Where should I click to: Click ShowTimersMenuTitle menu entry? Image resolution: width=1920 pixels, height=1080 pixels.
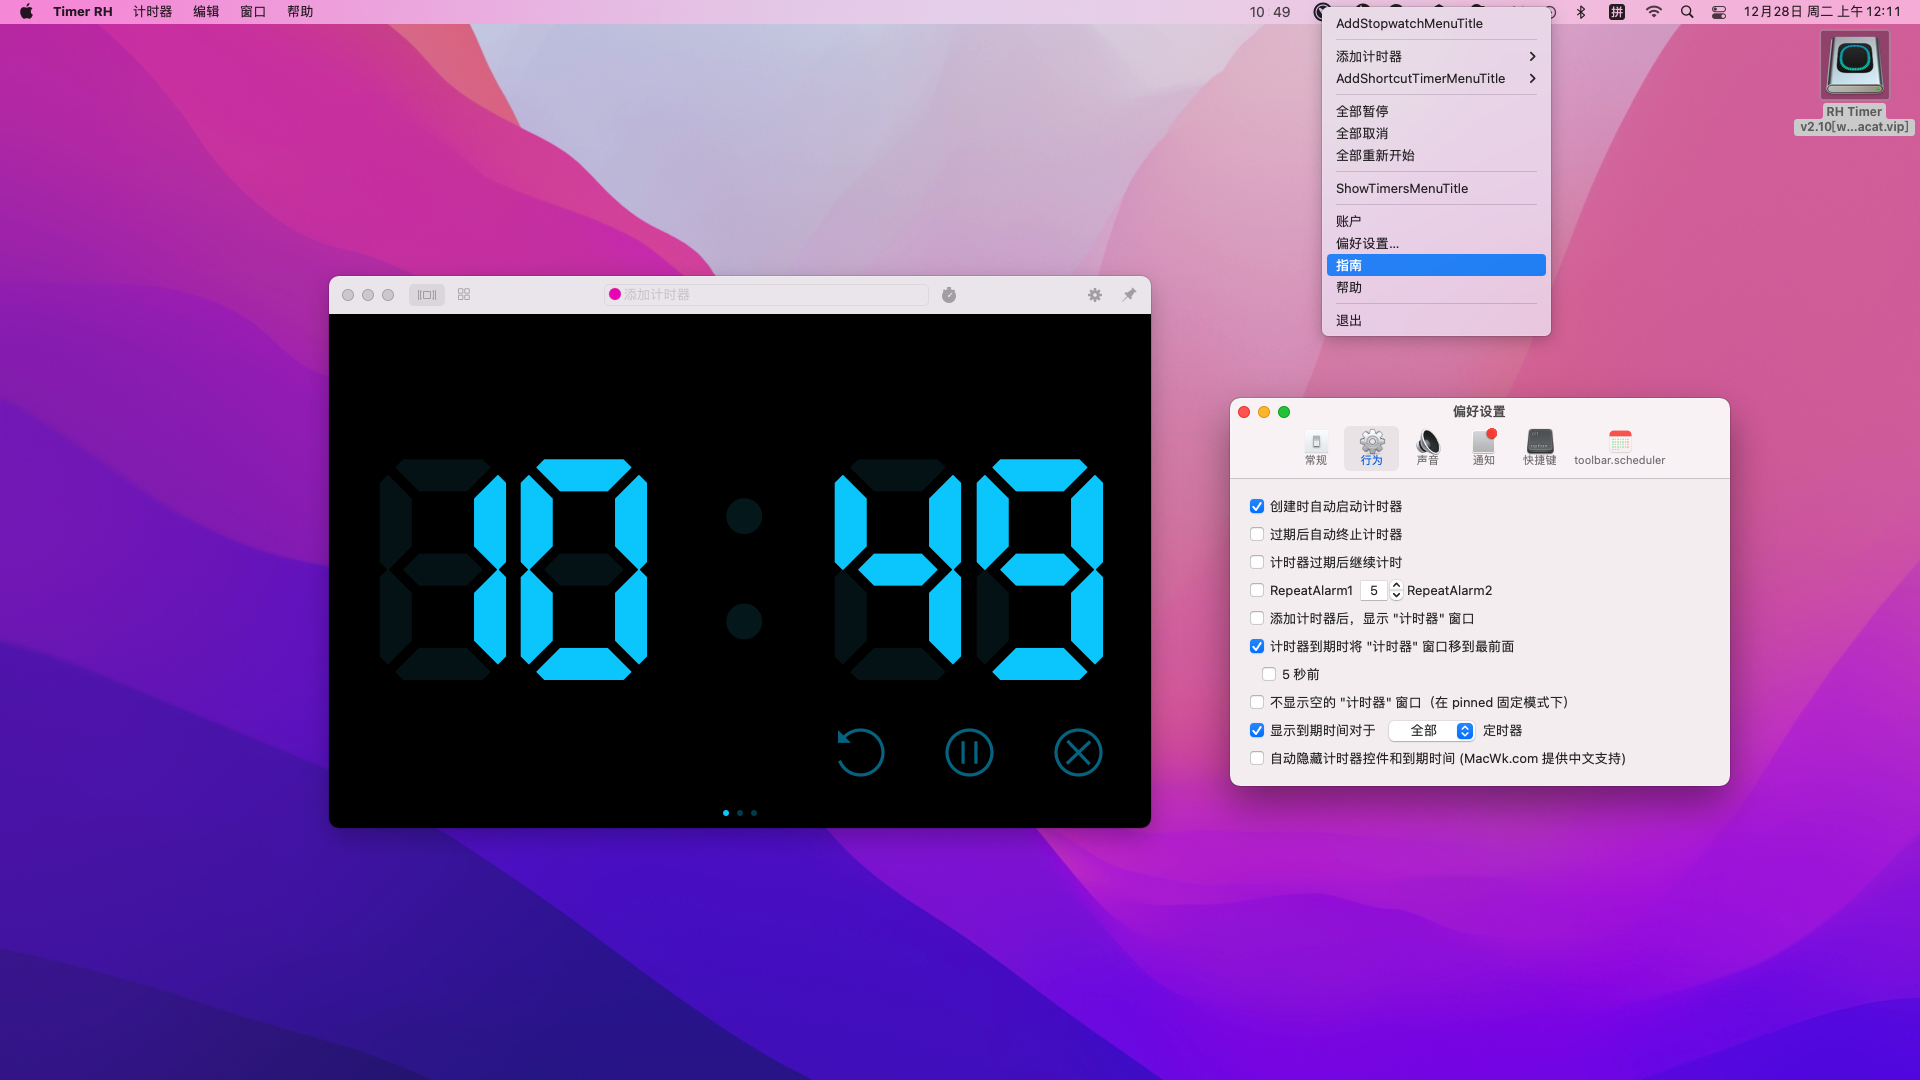1436,189
